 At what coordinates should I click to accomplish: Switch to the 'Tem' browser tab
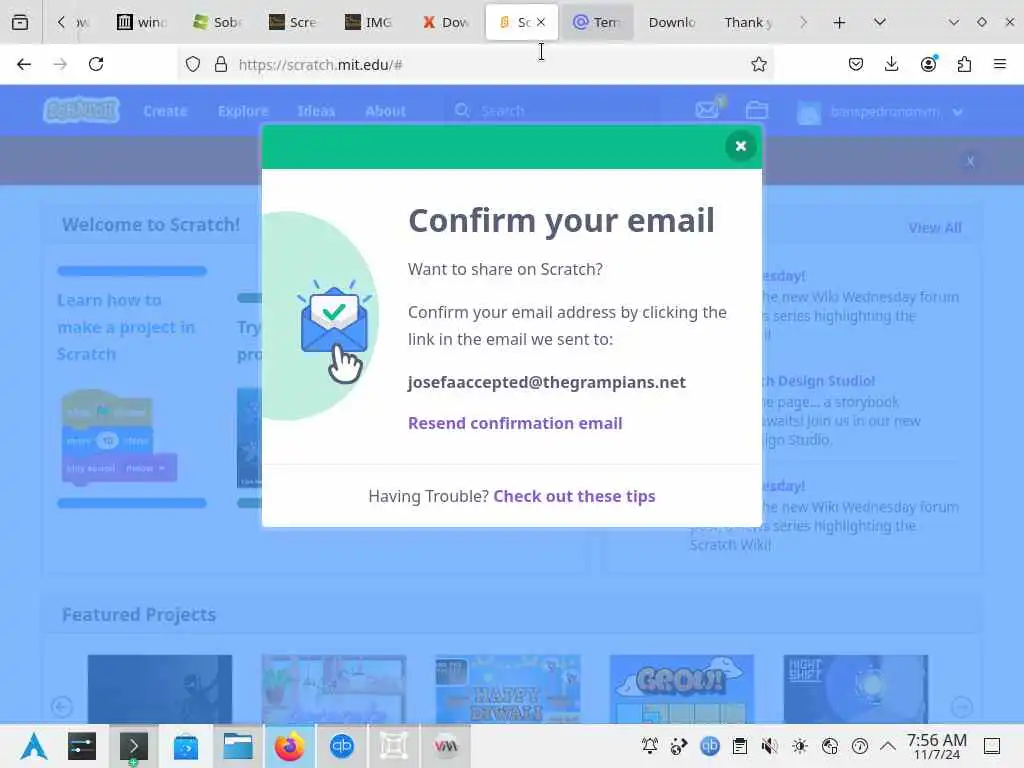coord(597,22)
